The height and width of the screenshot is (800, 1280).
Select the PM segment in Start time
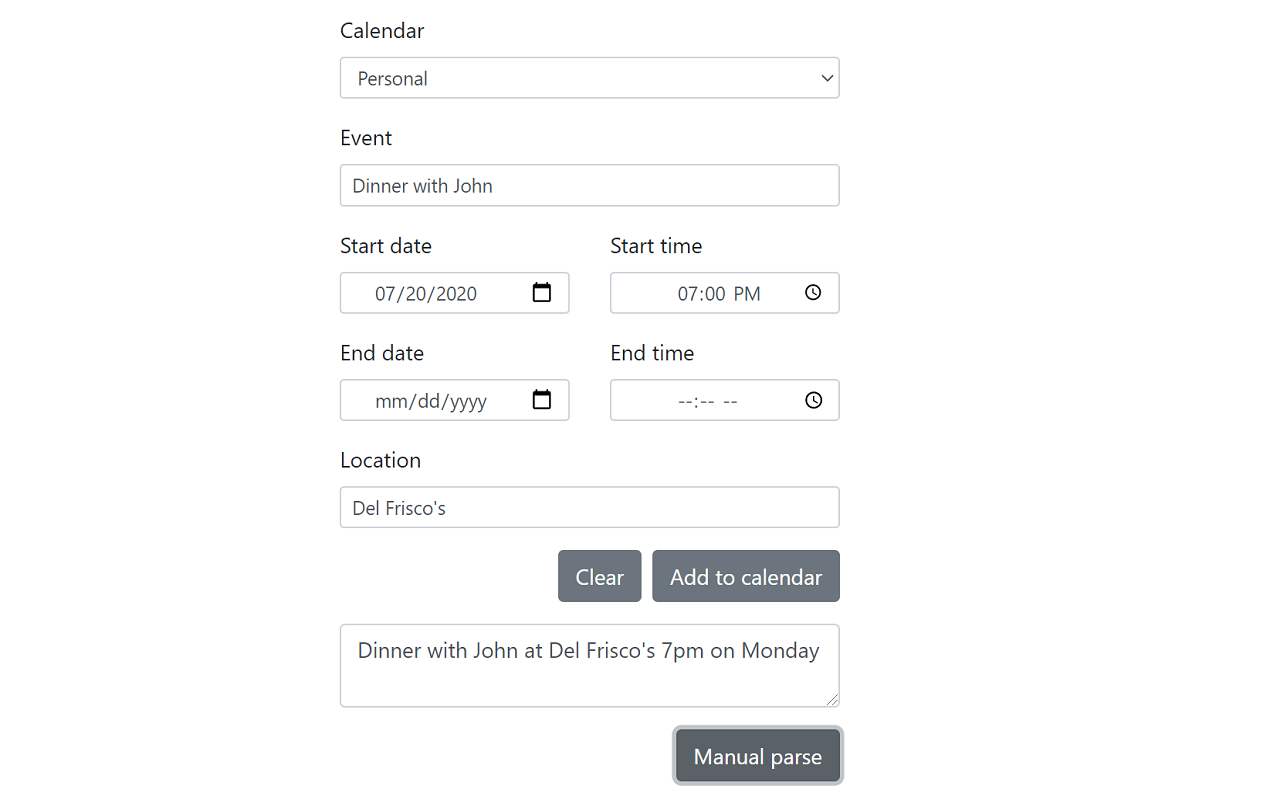747,294
